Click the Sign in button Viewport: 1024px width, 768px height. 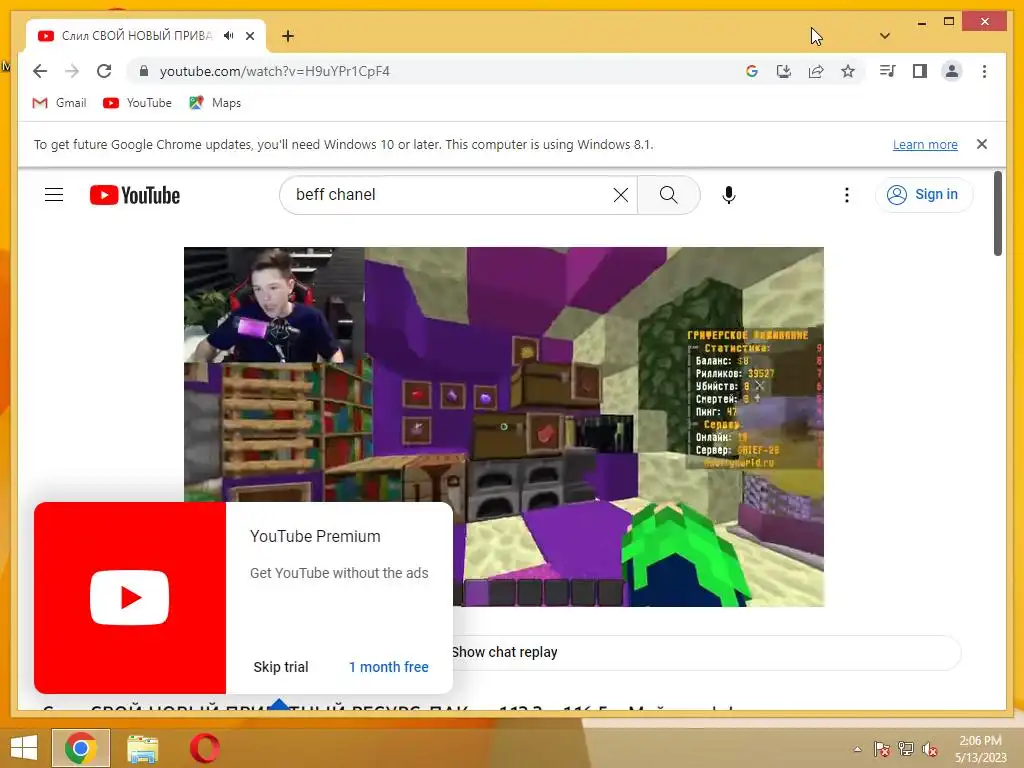pyautogui.click(x=923, y=195)
